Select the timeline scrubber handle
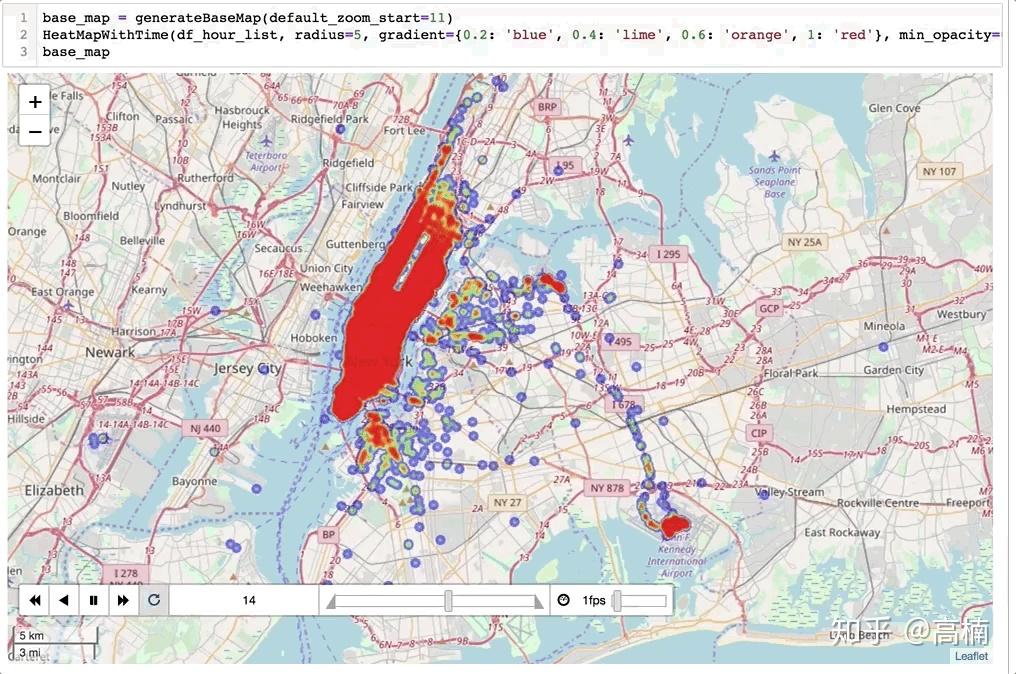1016x674 pixels. [447, 600]
